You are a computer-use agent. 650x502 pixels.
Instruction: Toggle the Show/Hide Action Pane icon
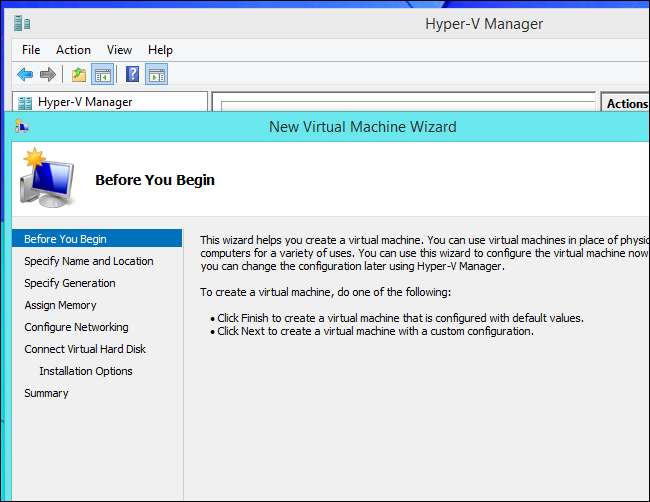[x=156, y=74]
